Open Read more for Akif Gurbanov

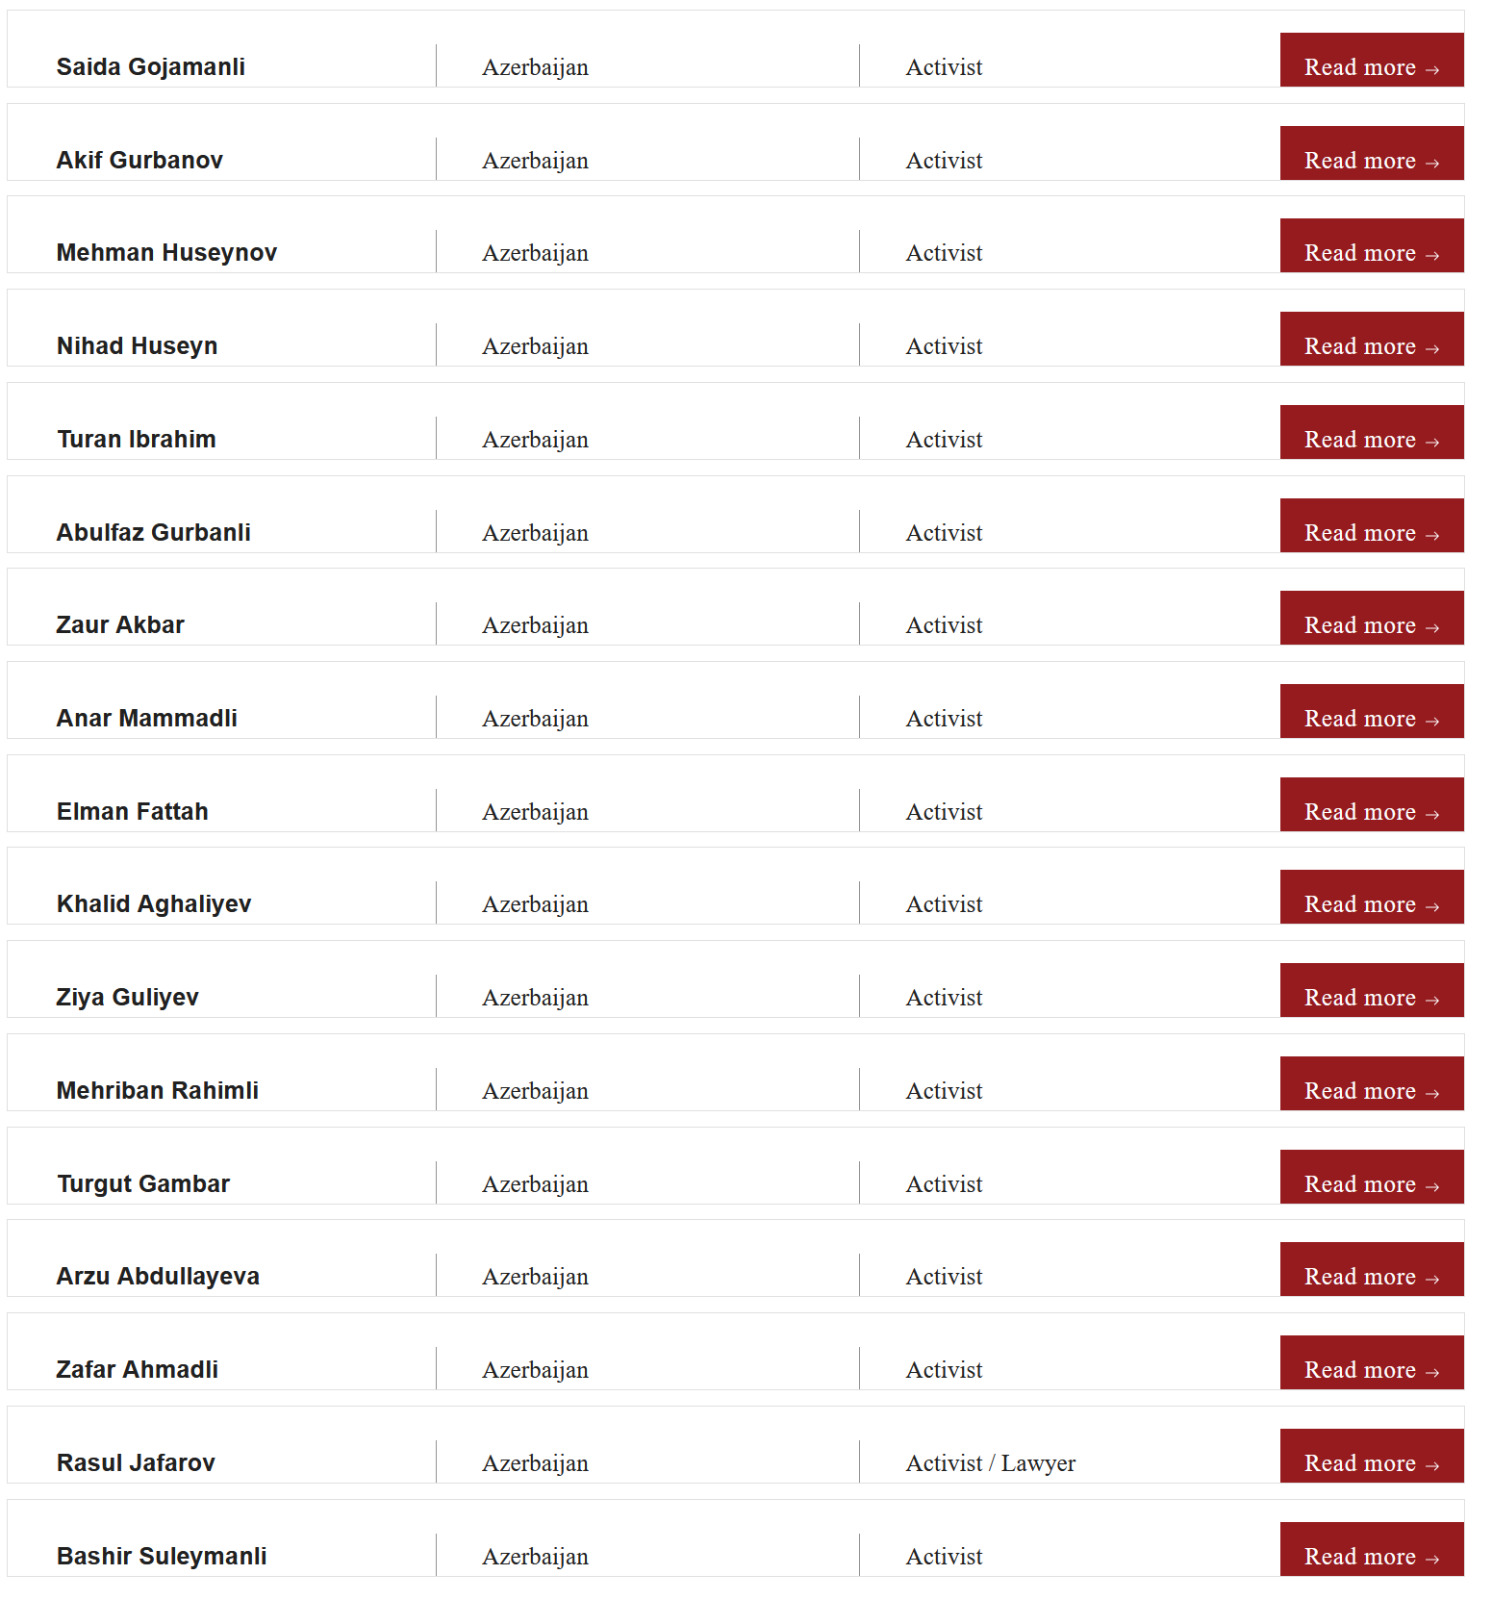point(1370,155)
